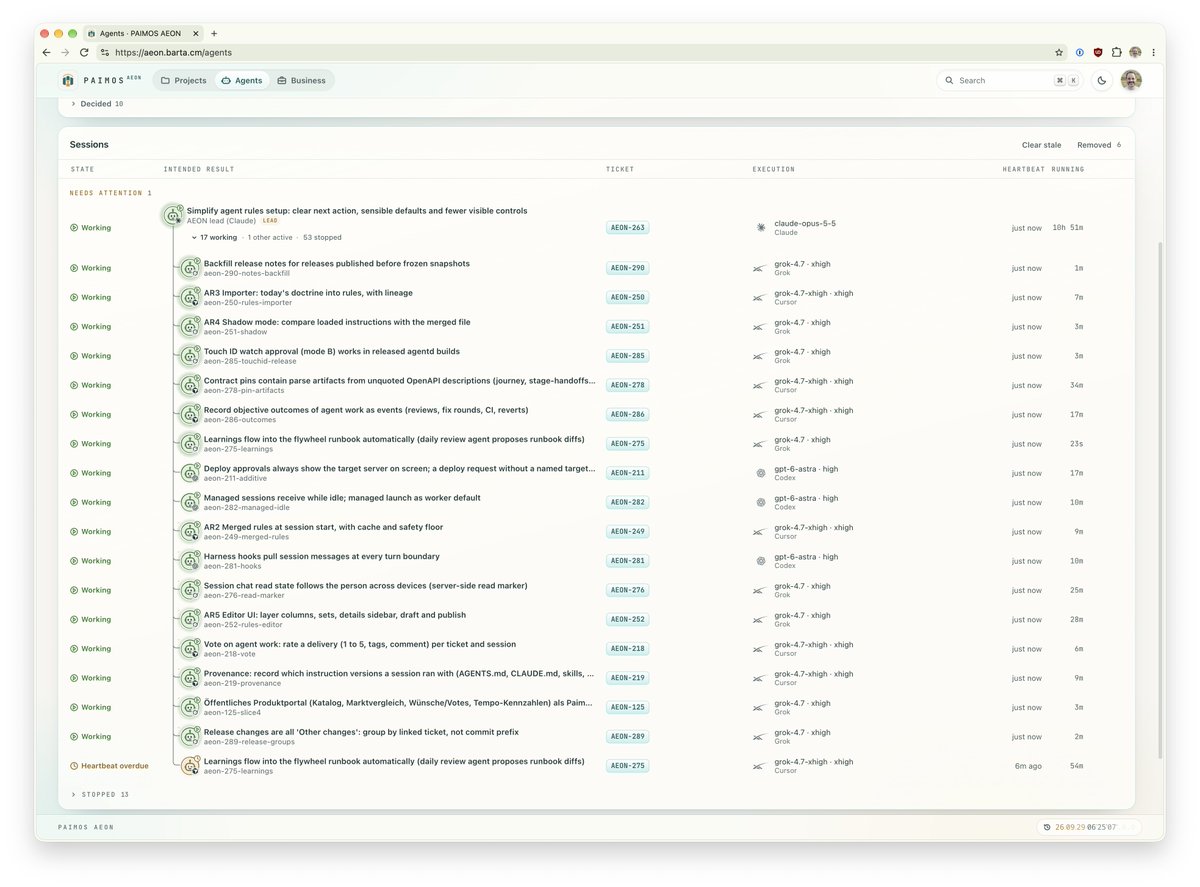Toggle dark mode with the moon button
The height and width of the screenshot is (887, 1200).
[1102, 80]
